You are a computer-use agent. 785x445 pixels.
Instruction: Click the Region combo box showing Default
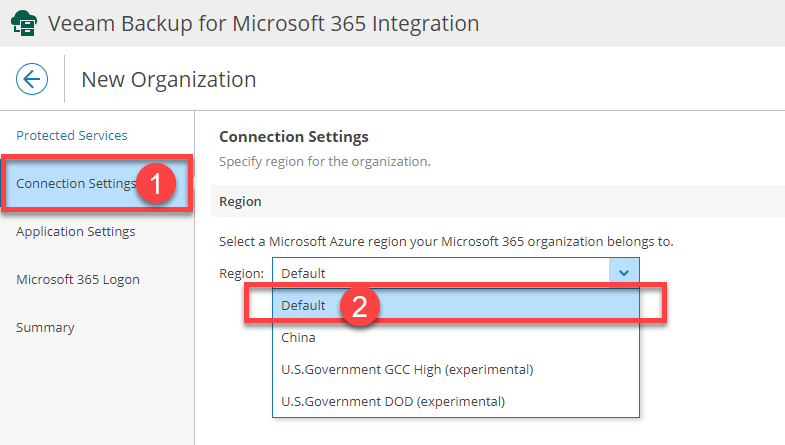(x=440, y=272)
